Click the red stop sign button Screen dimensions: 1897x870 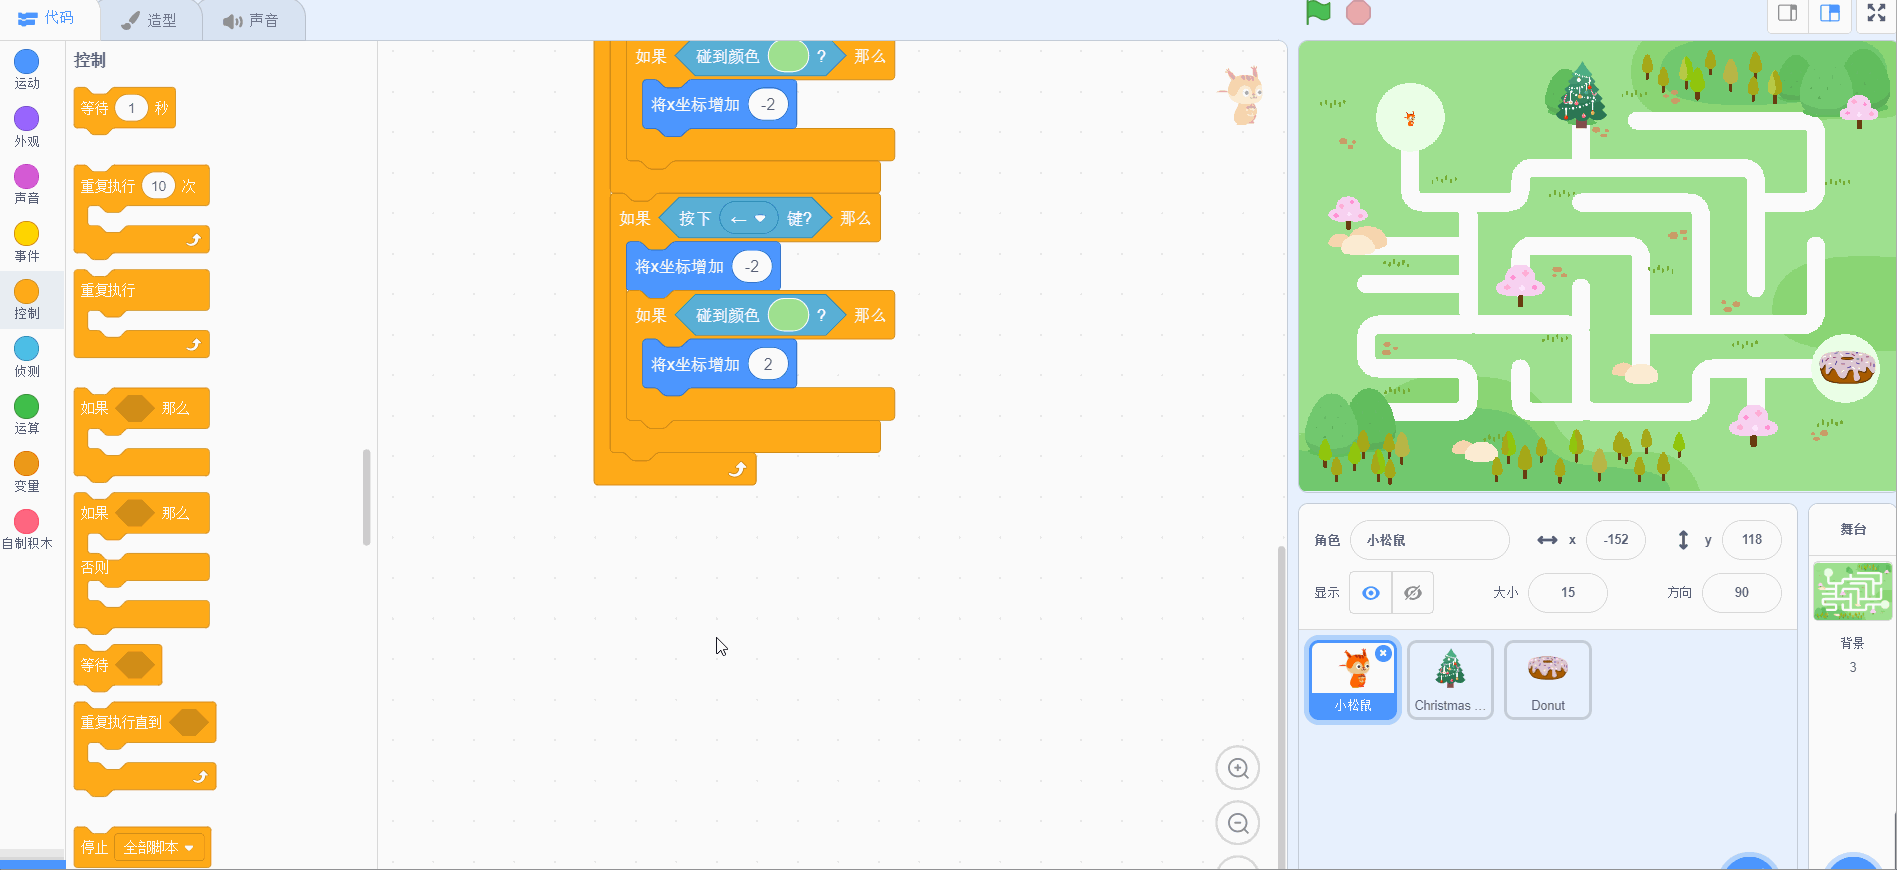click(1358, 13)
